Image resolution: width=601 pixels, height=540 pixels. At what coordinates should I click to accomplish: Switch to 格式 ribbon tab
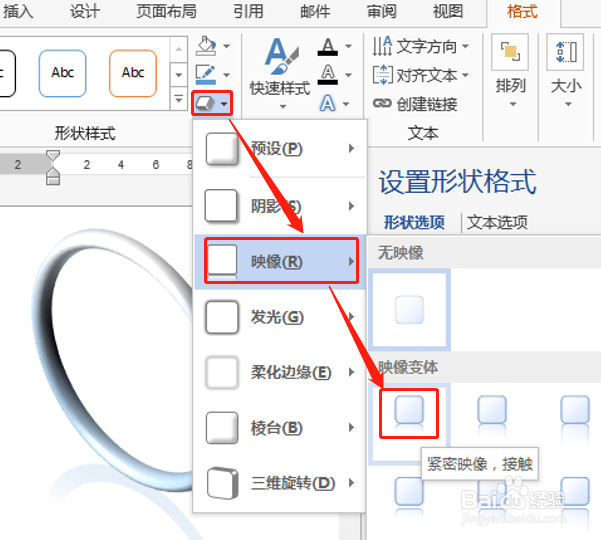pos(522,11)
